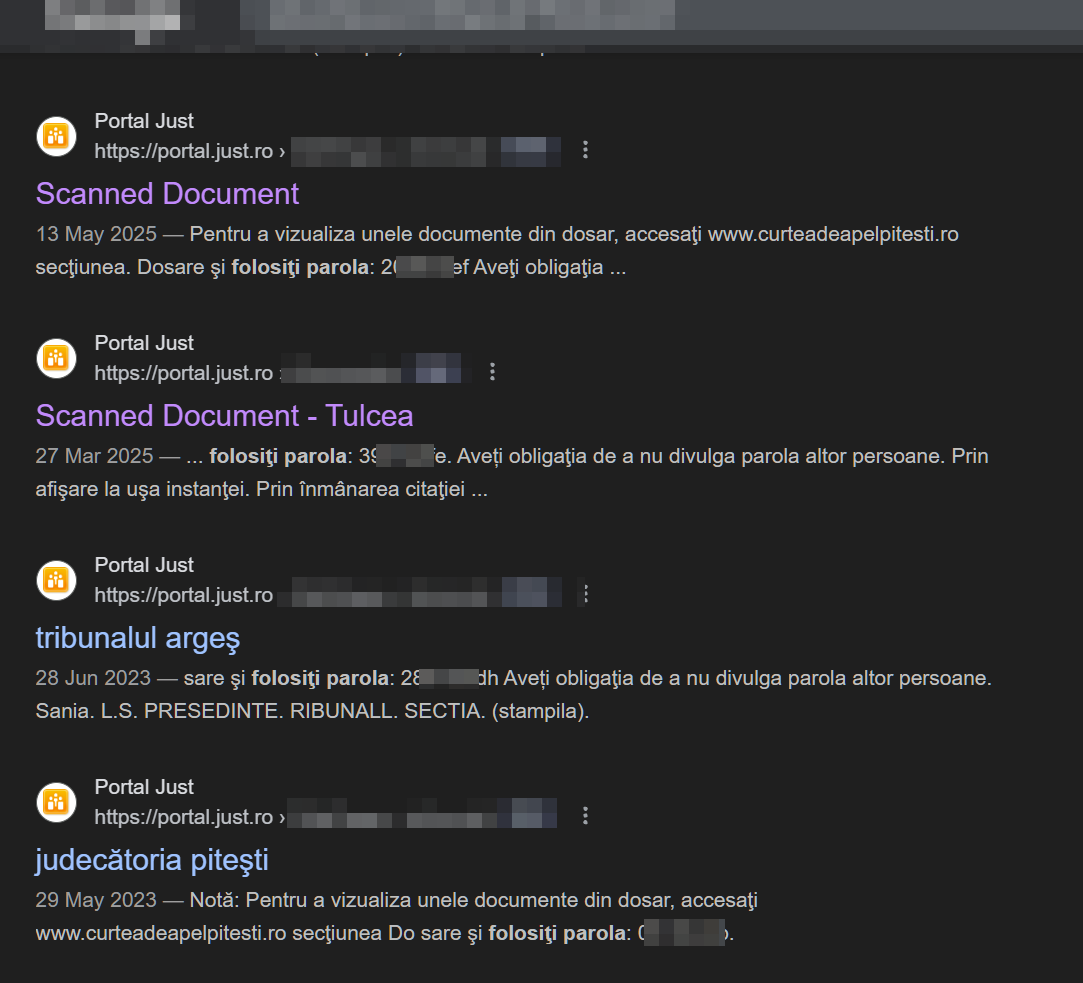Screen dimensions: 1083x983
Task: Click 'Portal Just' site name above Tulcea result
Action: click(x=144, y=343)
